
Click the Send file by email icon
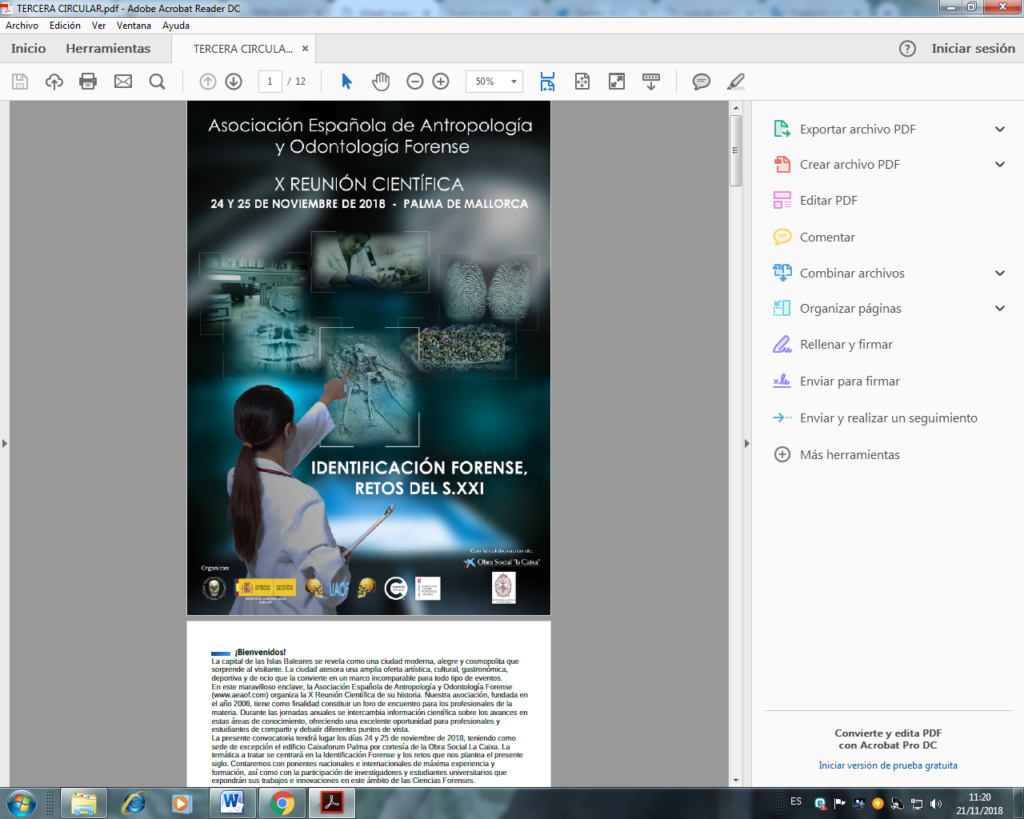point(123,81)
